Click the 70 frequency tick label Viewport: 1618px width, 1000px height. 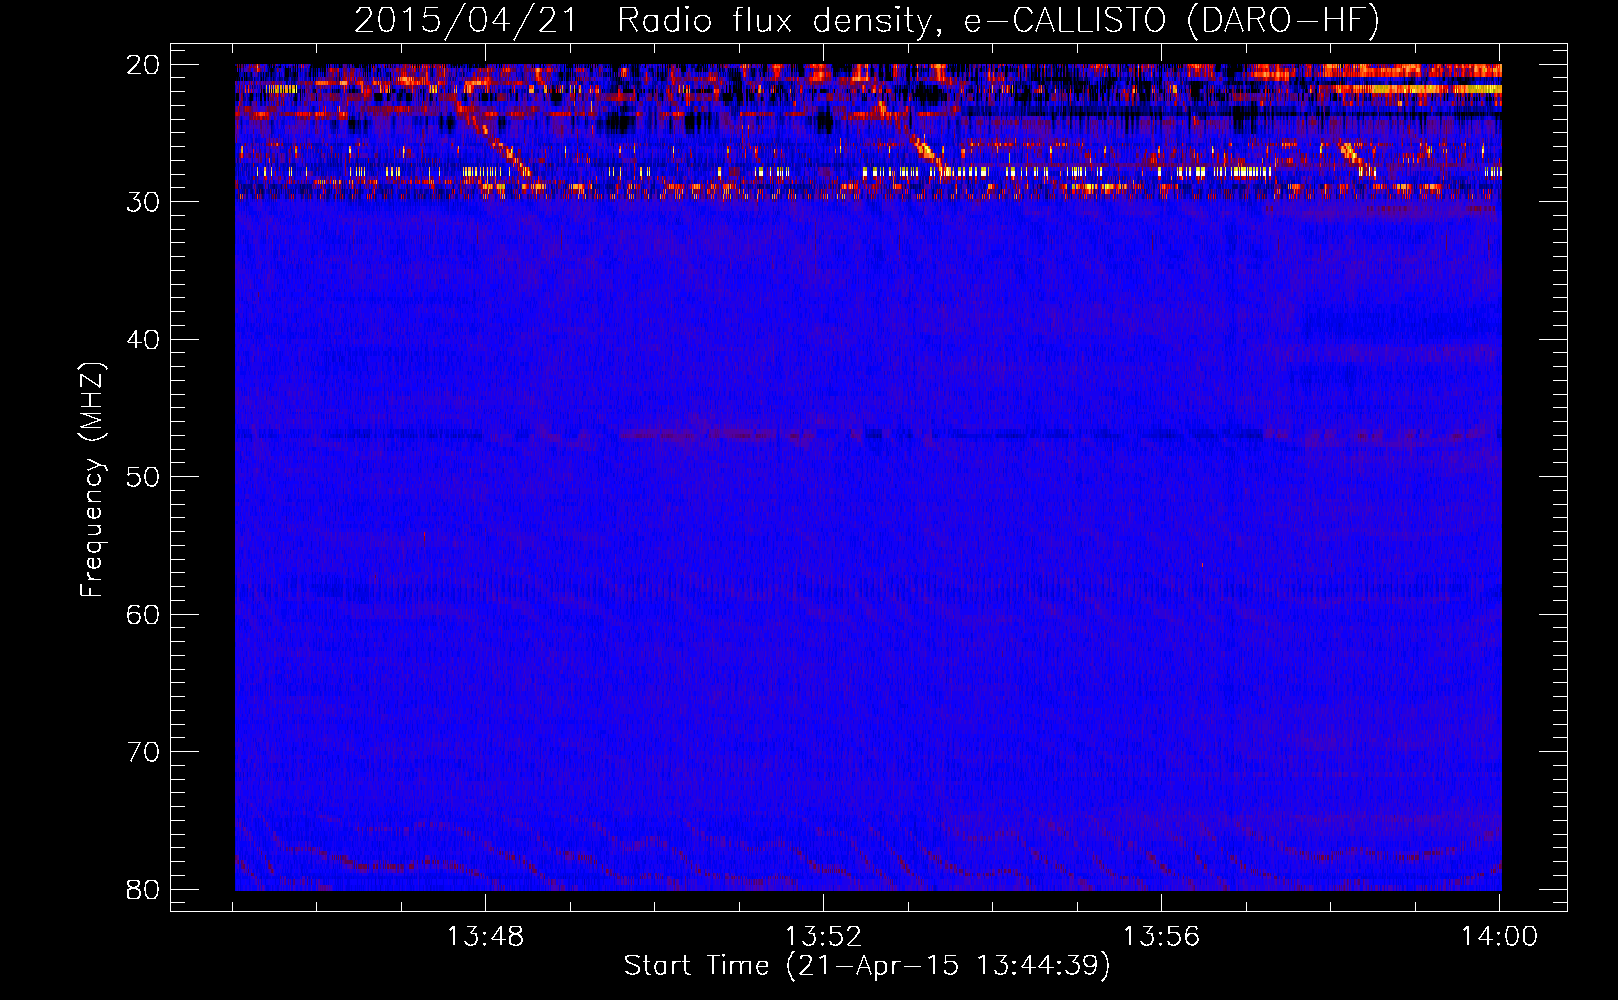coord(143,752)
